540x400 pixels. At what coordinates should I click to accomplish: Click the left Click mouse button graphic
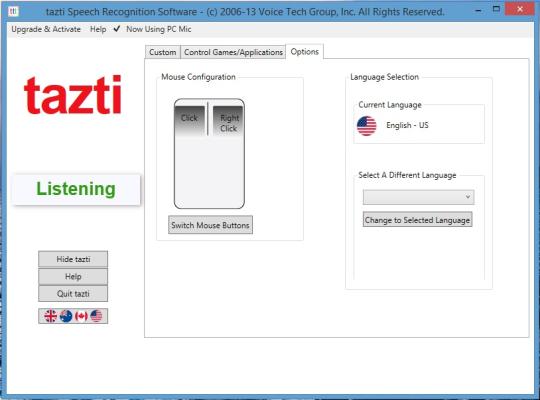coord(189,120)
